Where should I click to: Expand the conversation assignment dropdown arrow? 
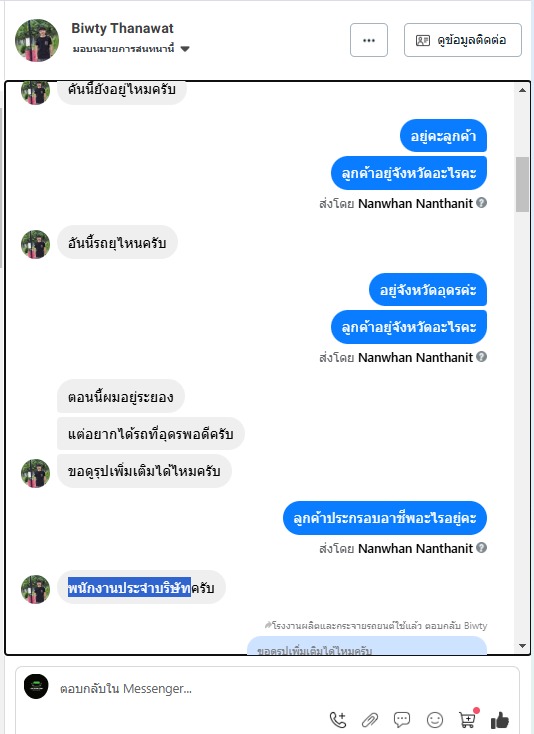pos(185,49)
